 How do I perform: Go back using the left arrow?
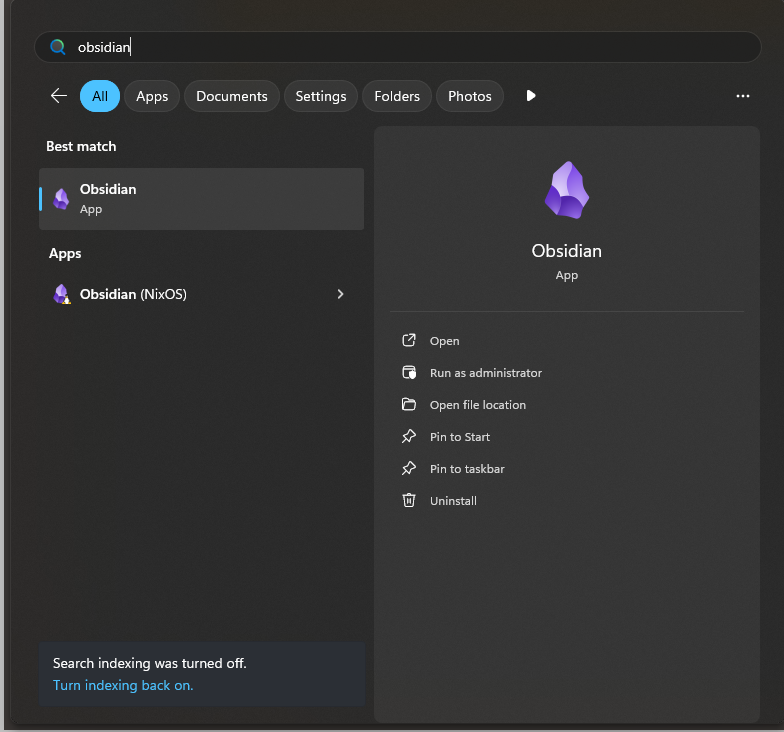pos(59,96)
